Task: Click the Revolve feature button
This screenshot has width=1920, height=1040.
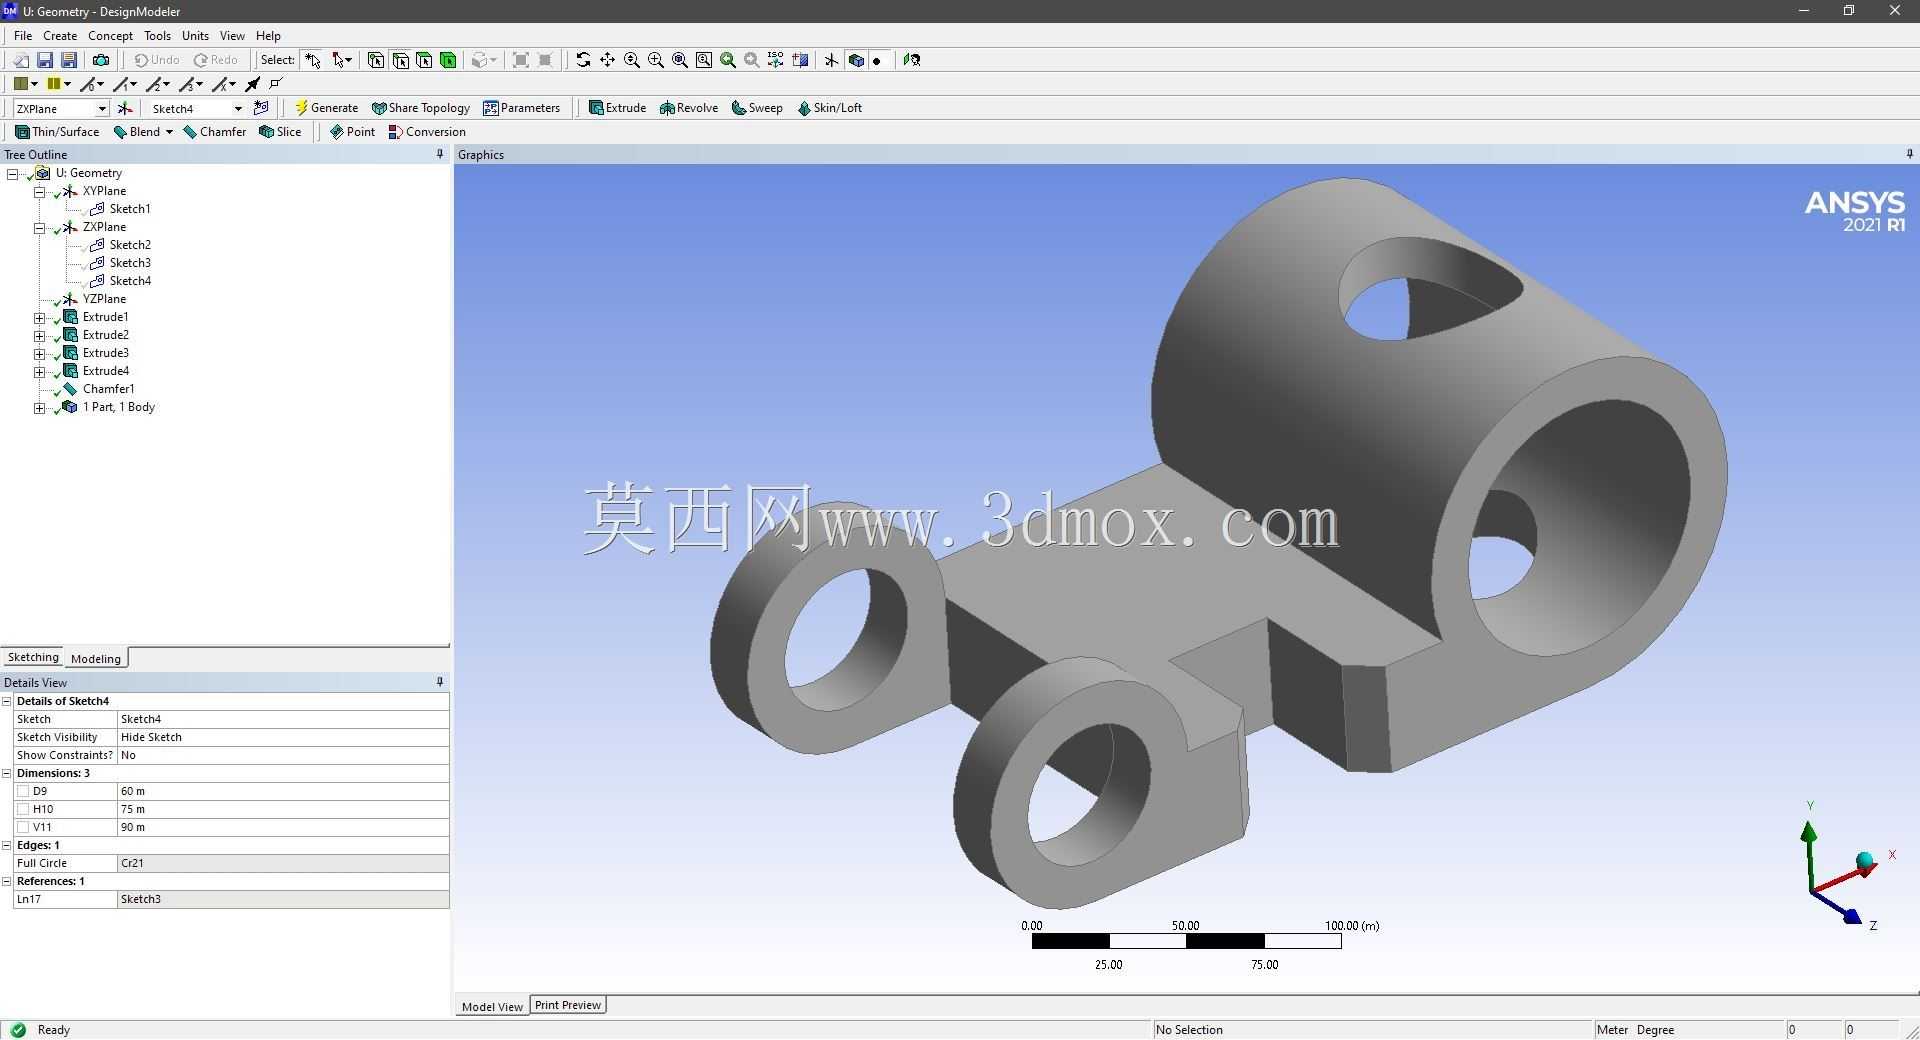Action: 689,108
